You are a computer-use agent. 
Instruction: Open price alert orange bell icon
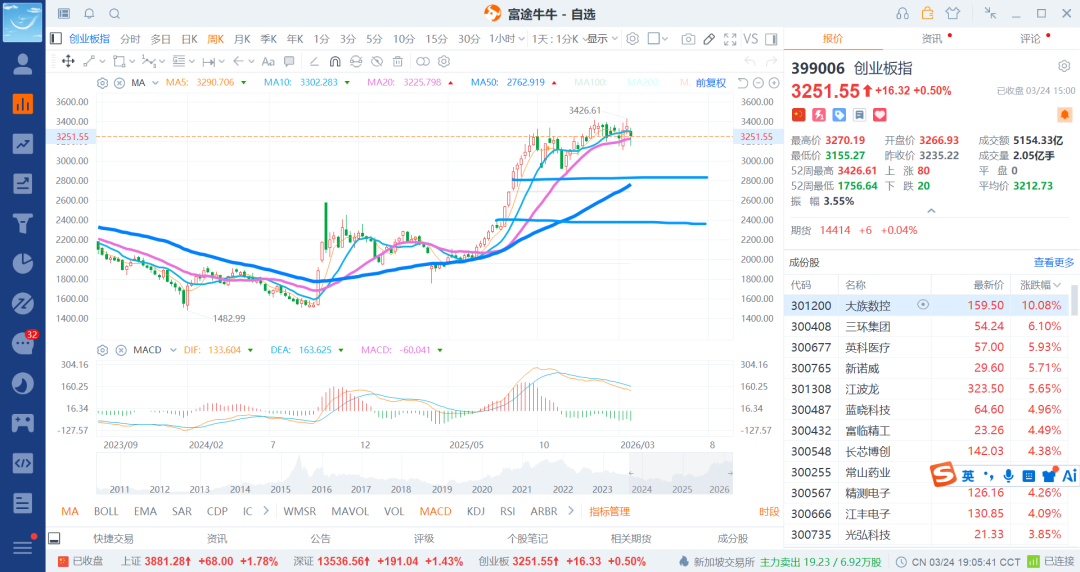(1064, 114)
